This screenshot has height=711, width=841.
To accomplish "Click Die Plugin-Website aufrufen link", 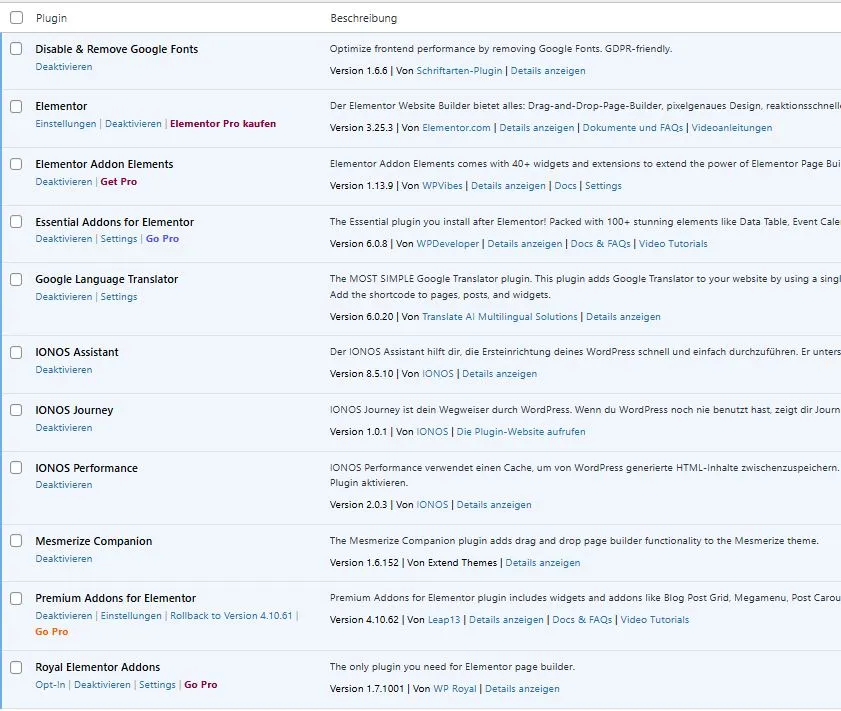I will pos(521,432).
